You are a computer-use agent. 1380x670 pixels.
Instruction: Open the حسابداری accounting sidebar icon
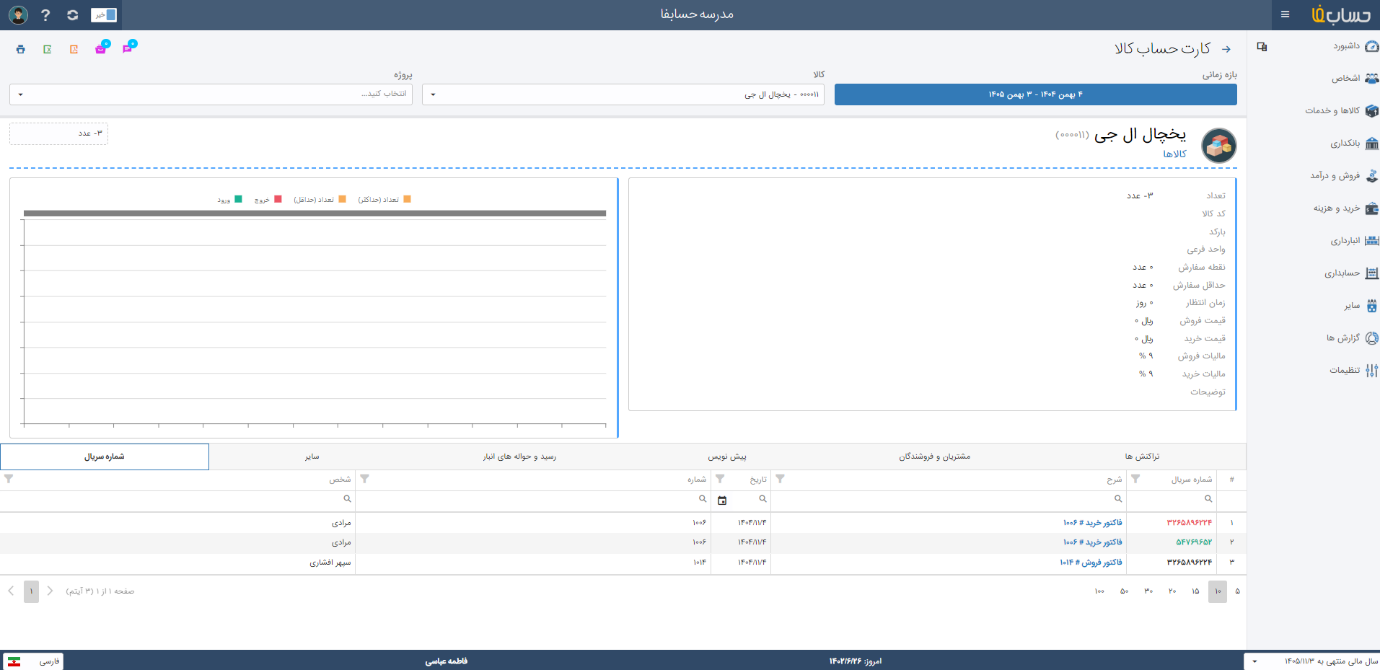1371,273
